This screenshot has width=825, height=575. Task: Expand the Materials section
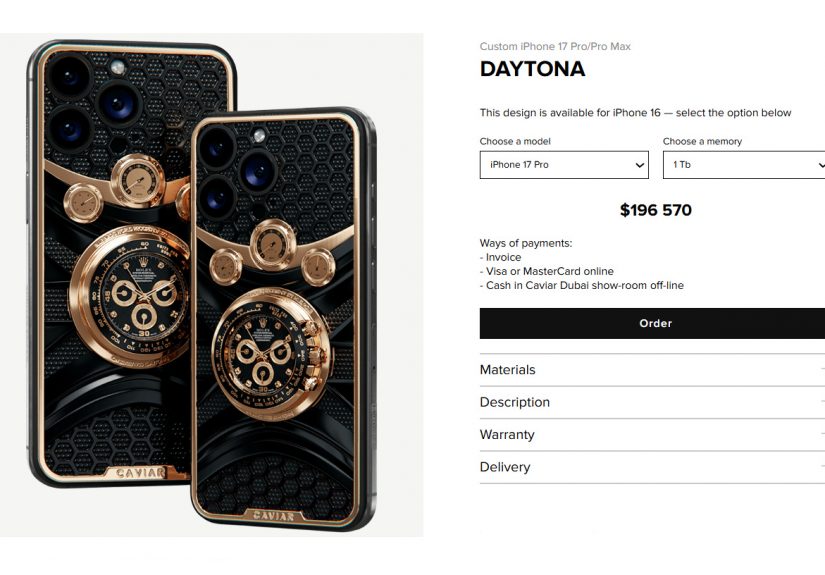point(652,370)
